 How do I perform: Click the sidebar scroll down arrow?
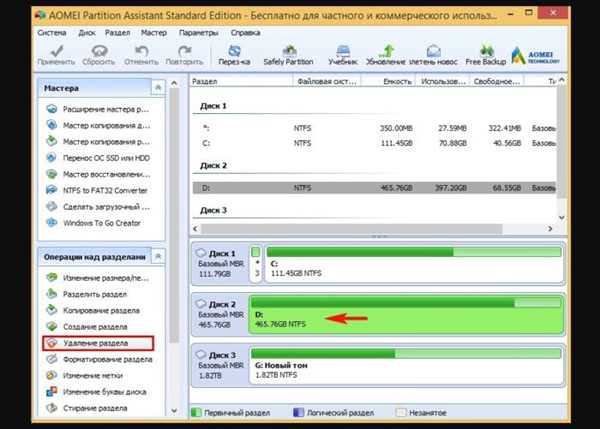coord(174,411)
